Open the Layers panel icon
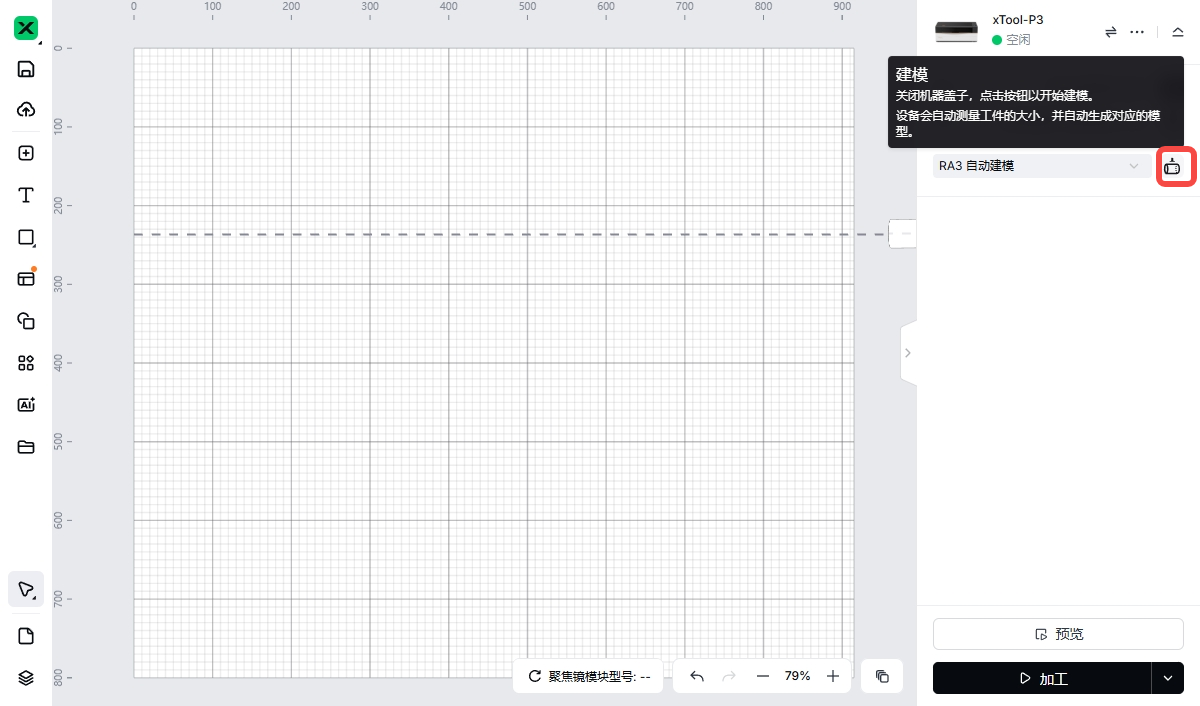 tap(27, 678)
